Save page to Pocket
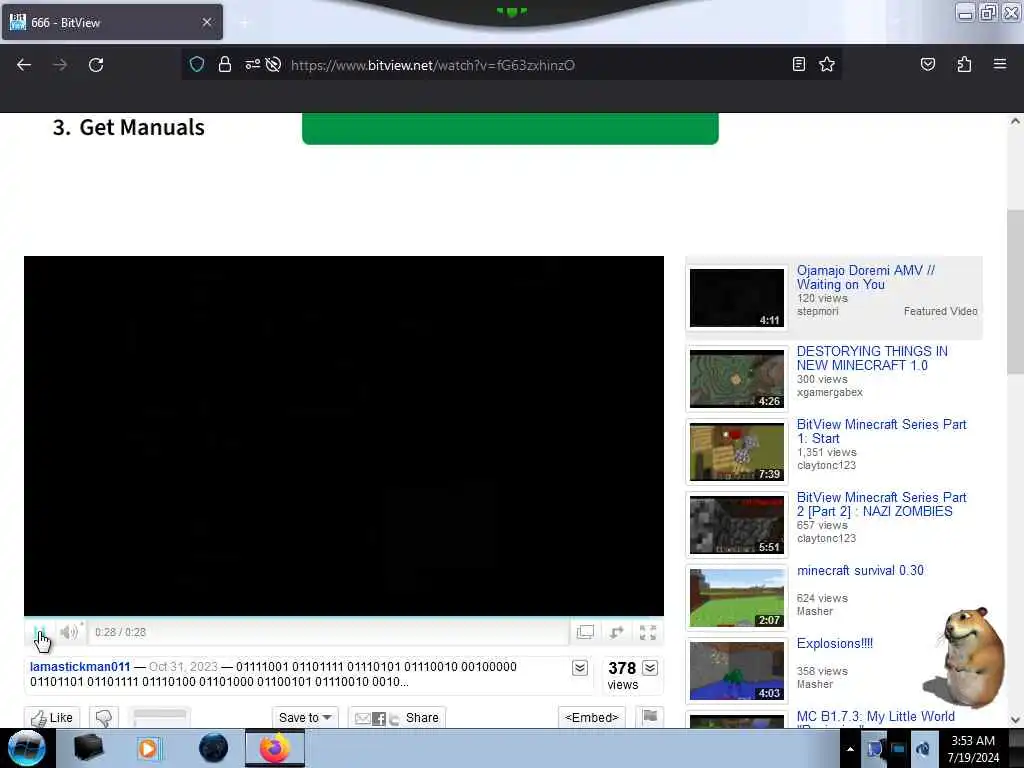This screenshot has height=768, width=1024. coord(927,64)
